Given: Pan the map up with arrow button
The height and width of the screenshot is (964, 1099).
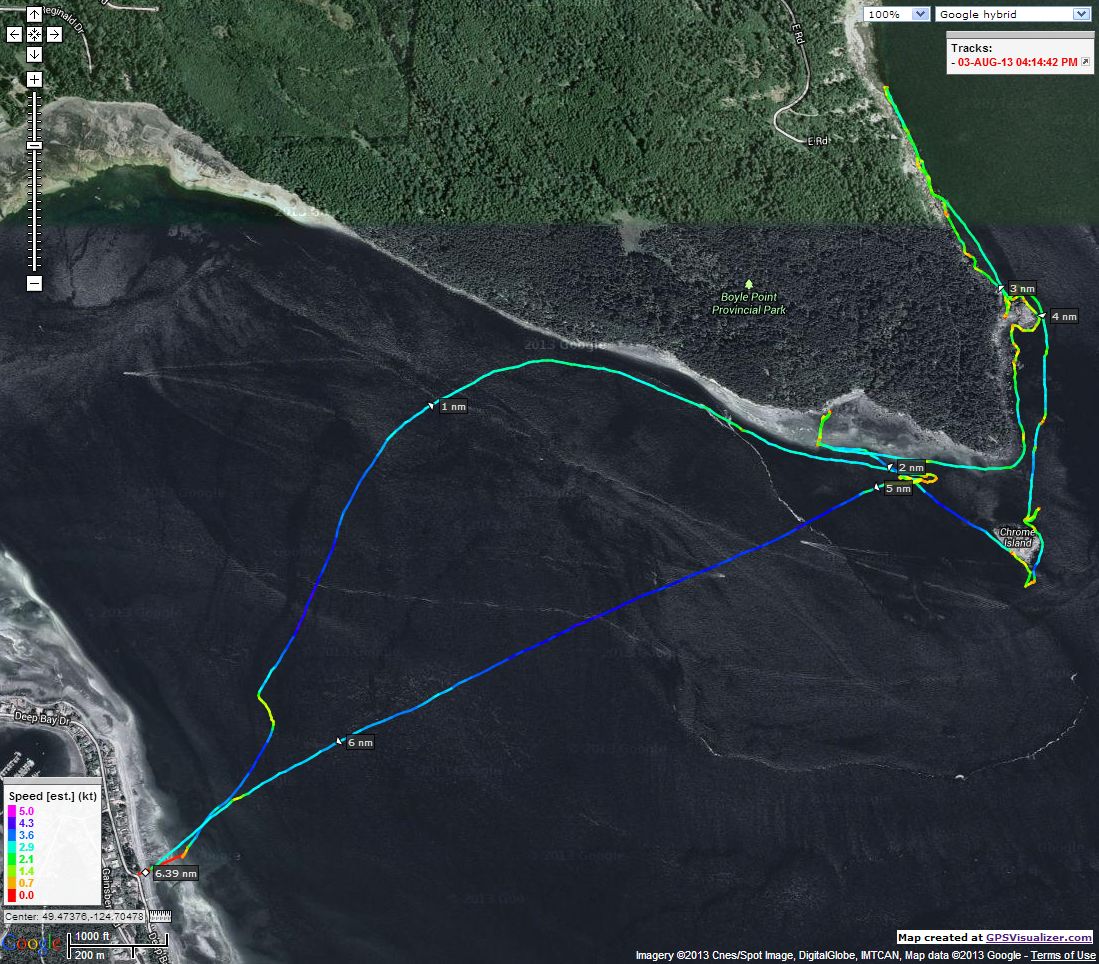Looking at the screenshot, I should 34,15.
